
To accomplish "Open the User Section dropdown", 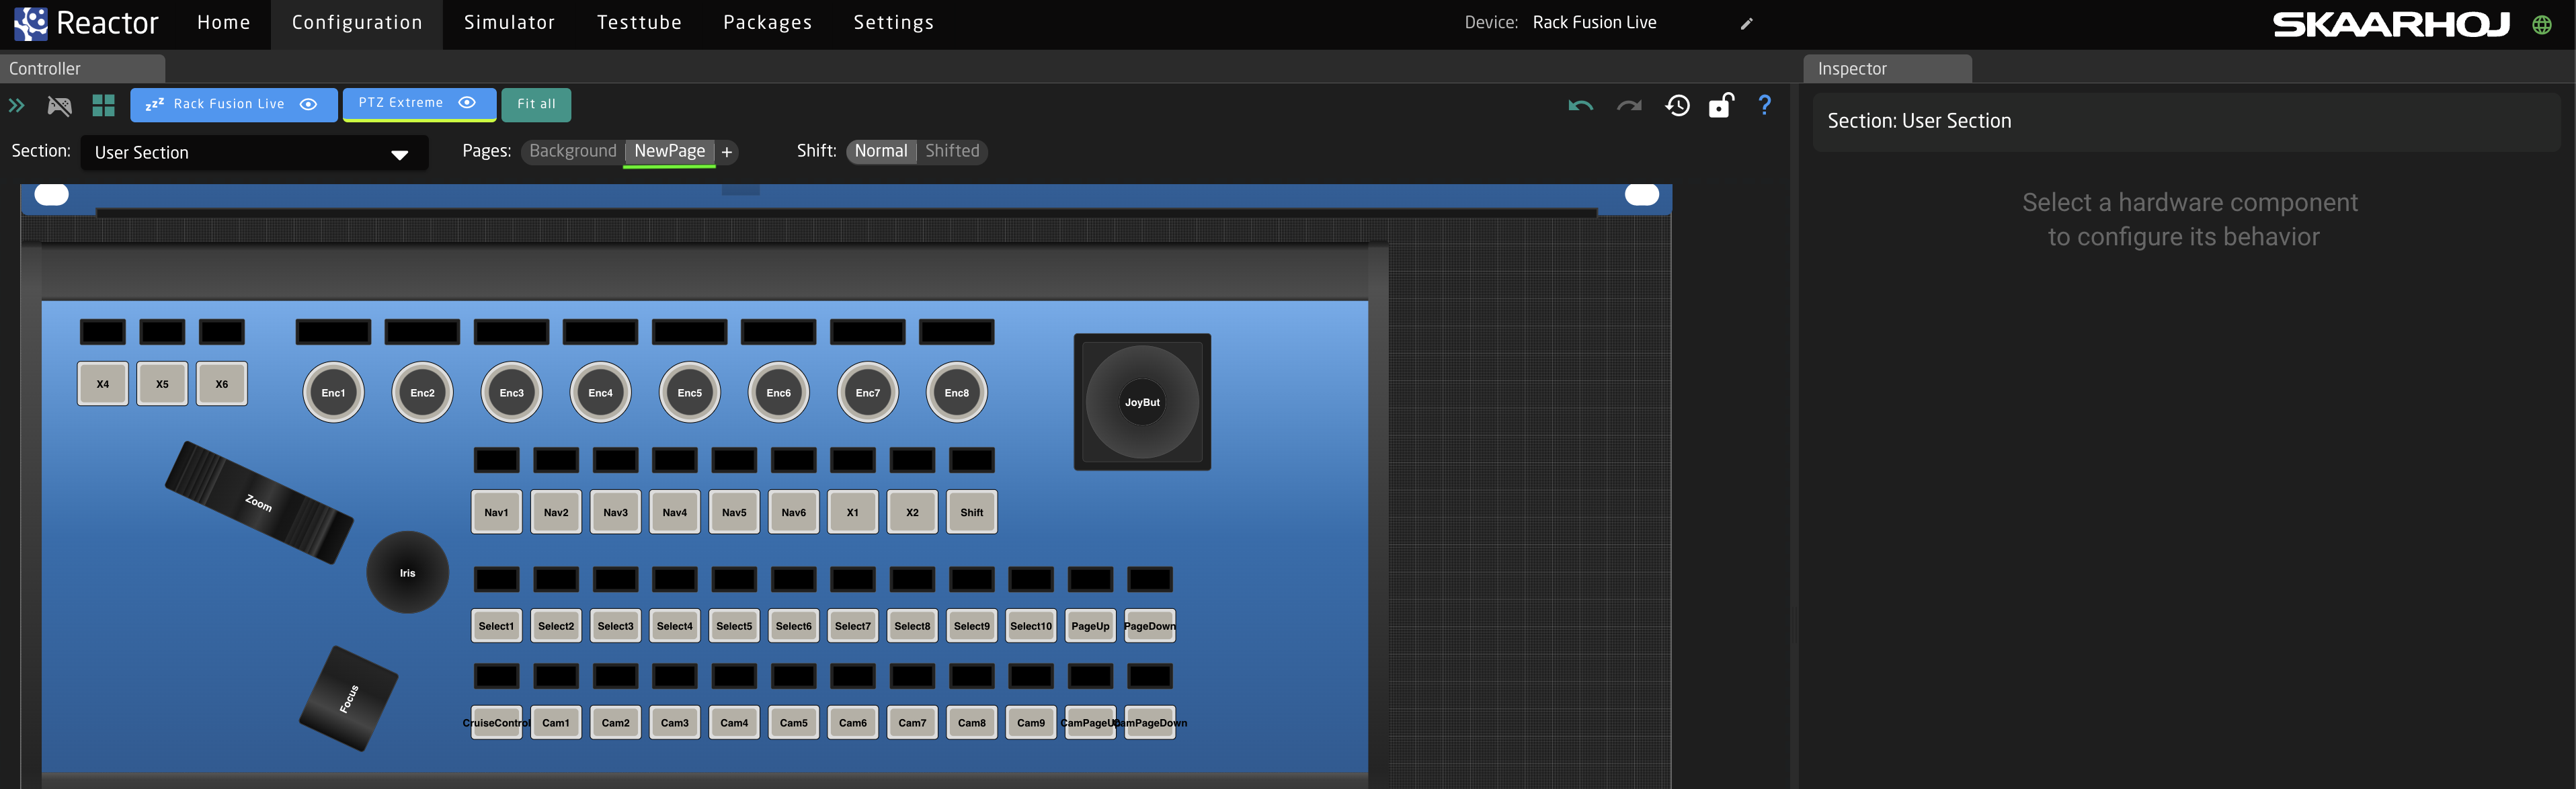I will 254,153.
